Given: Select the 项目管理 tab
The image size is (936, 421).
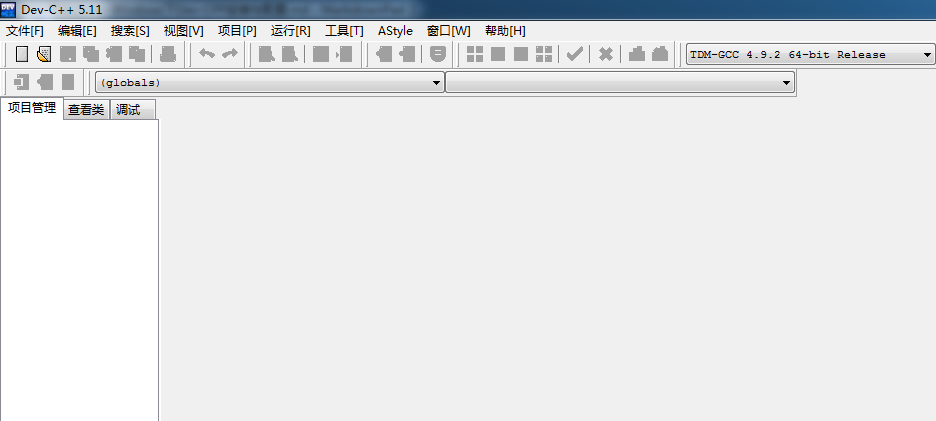Looking at the screenshot, I should pos(32,108).
